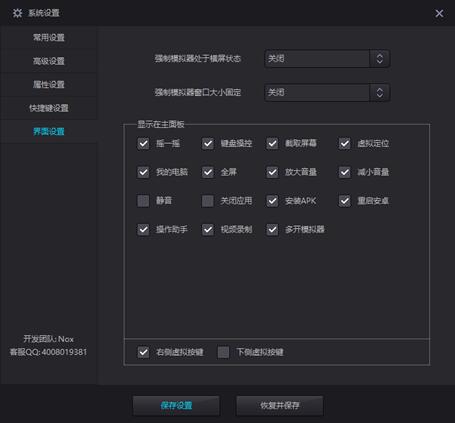Screen dimensions: 455x423
Task: Enable the 下侧虚拟按键 checkbox
Action: point(223,352)
